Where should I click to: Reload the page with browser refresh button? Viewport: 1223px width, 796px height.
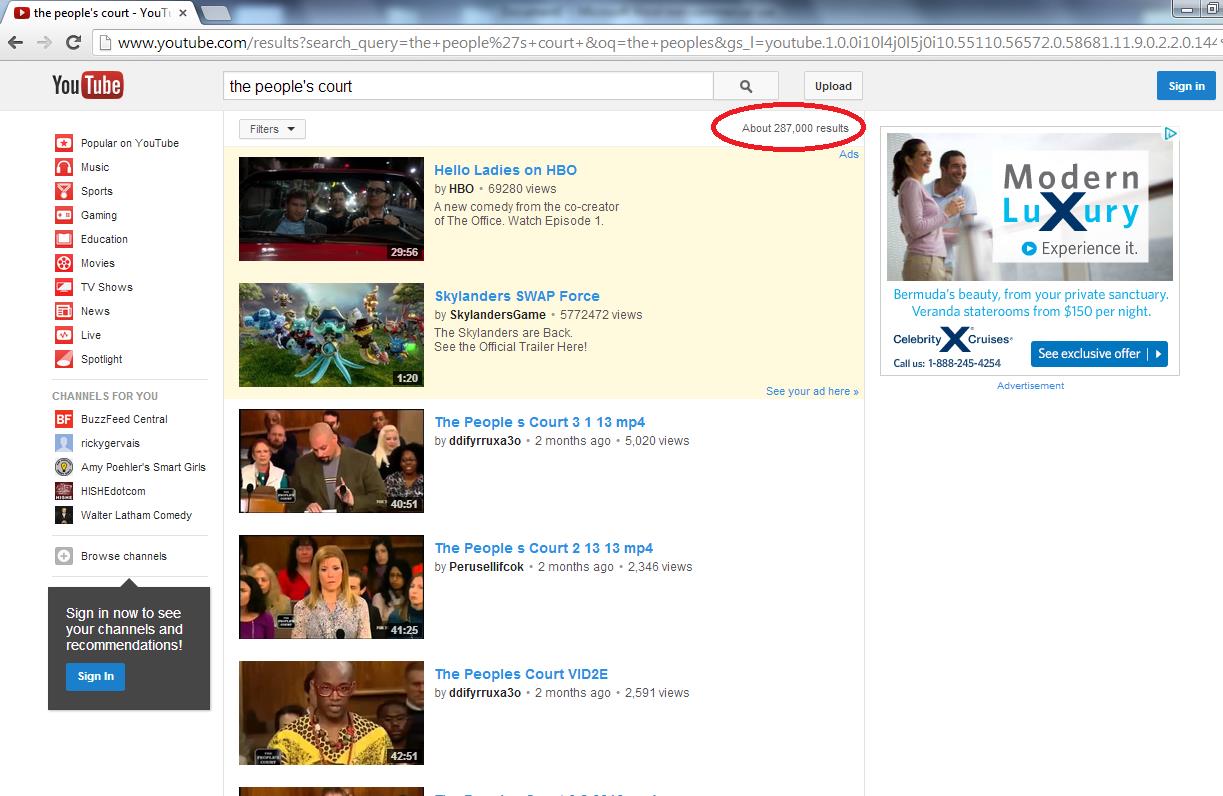click(x=73, y=42)
